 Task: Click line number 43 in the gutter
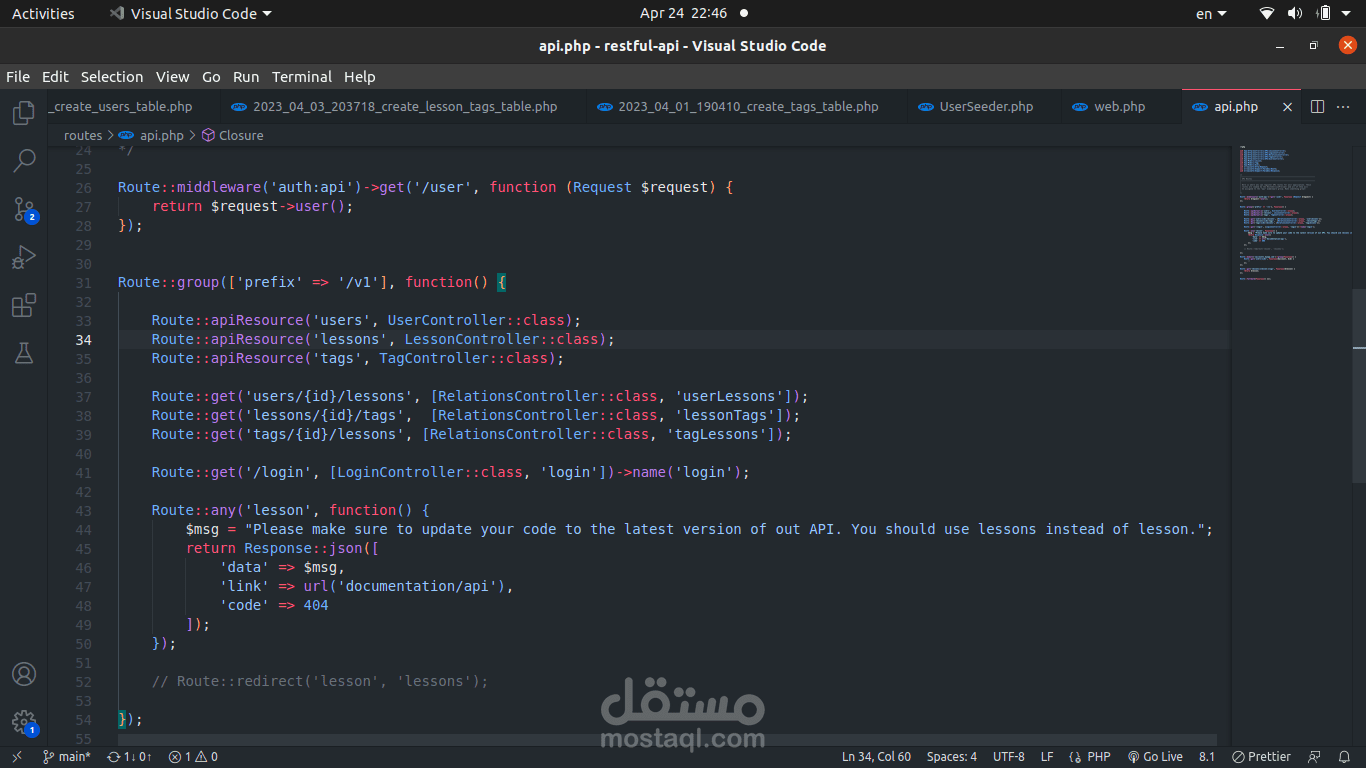click(83, 510)
